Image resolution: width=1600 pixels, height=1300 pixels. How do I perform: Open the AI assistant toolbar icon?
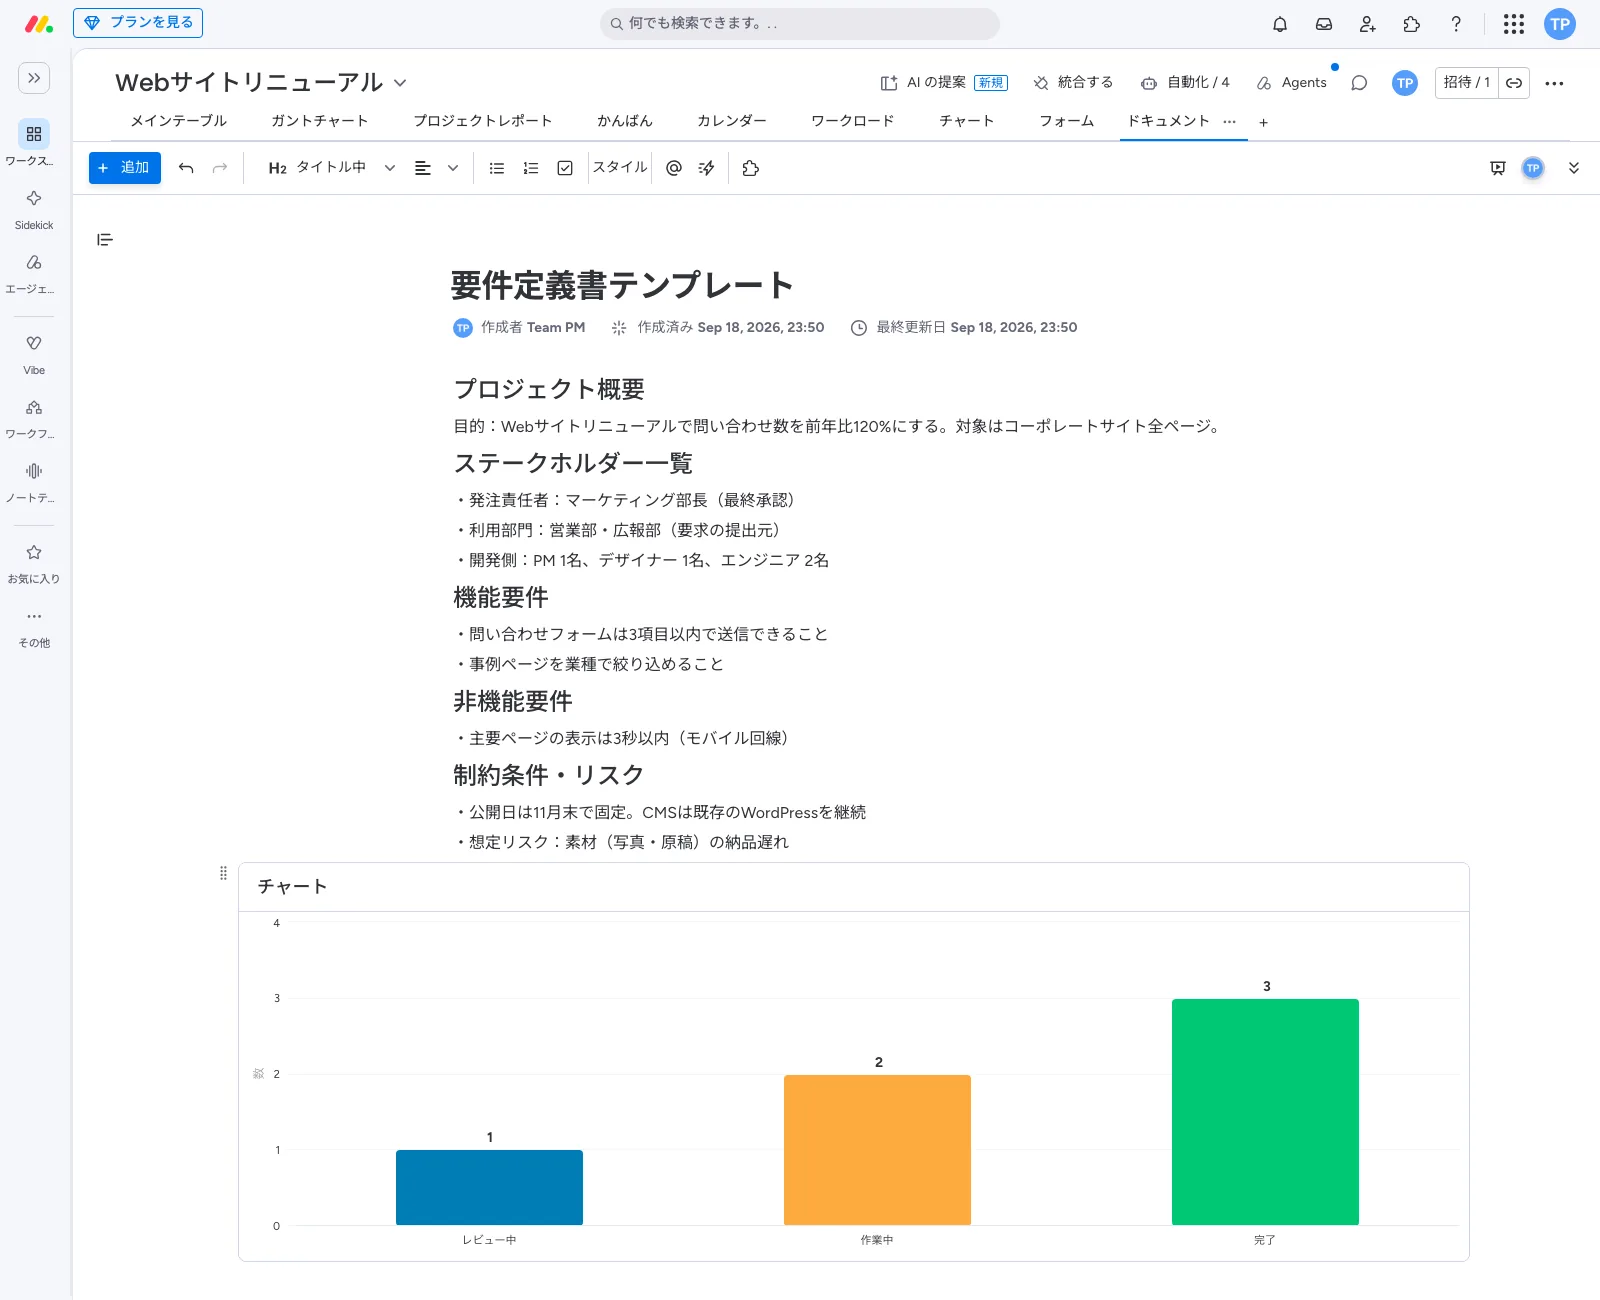[707, 168]
